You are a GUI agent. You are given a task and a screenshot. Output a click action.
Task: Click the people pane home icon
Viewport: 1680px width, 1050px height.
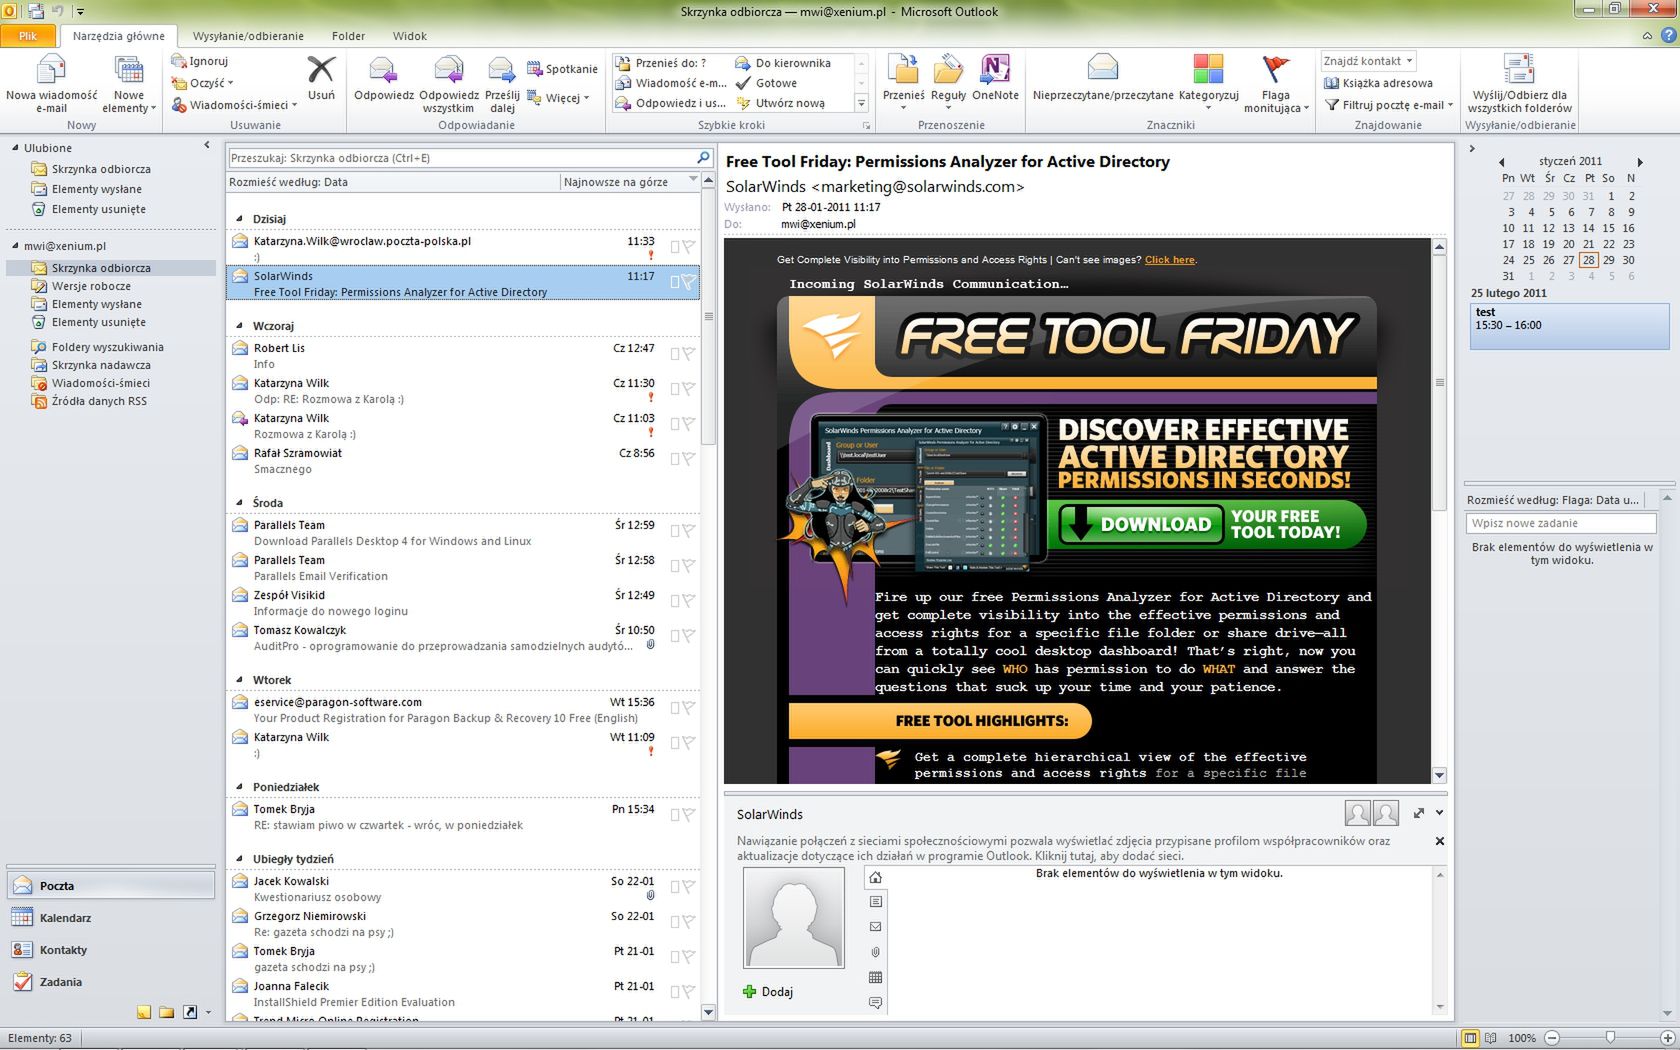coord(875,878)
